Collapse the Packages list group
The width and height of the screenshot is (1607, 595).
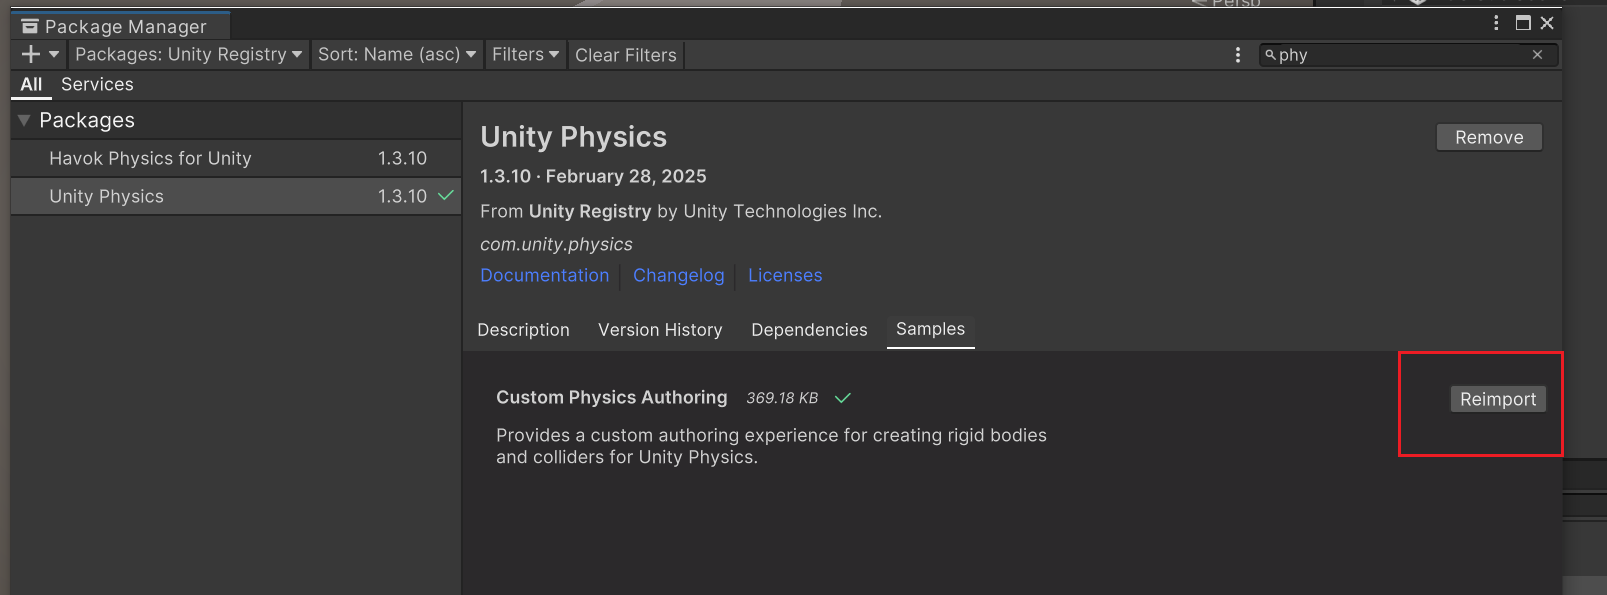[x=24, y=120]
